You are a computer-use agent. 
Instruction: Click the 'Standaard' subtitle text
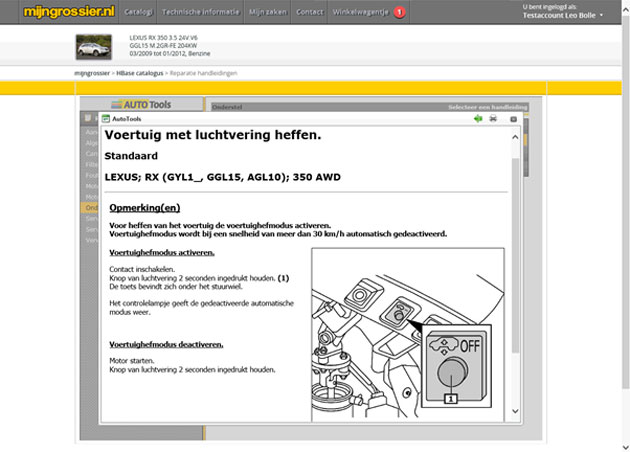[x=131, y=156]
